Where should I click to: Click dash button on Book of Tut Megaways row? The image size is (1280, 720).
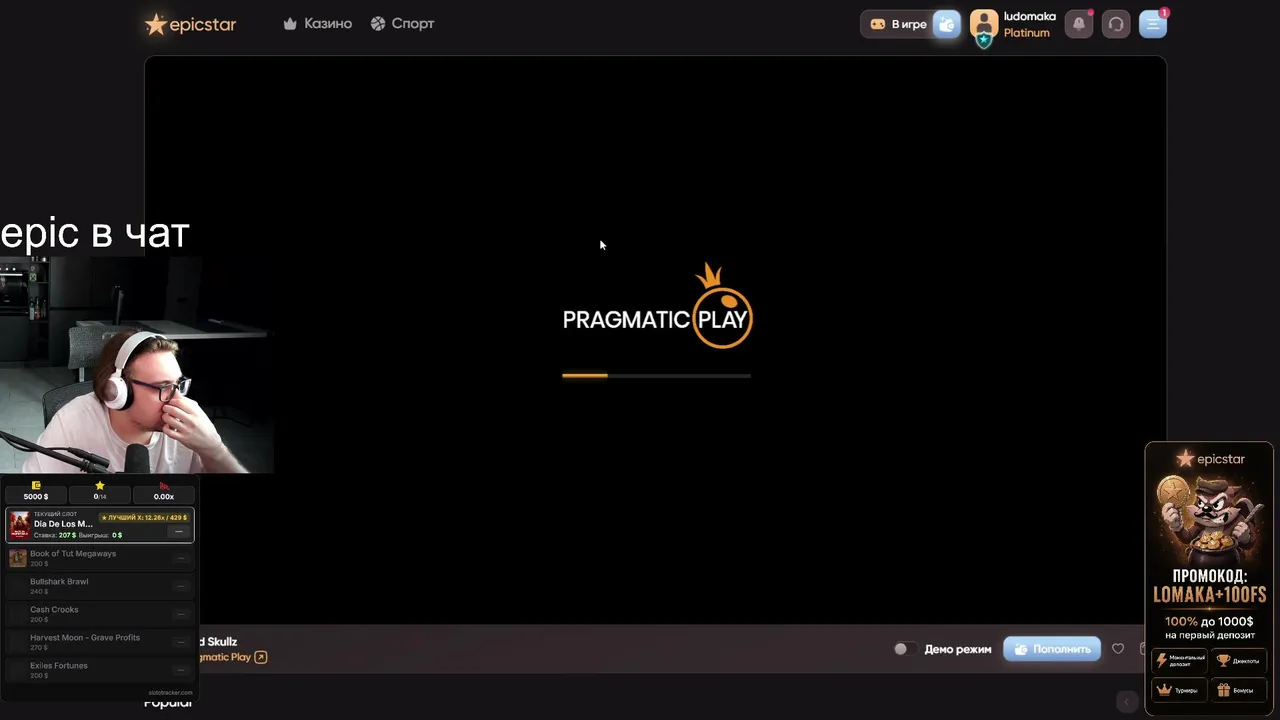click(x=180, y=558)
